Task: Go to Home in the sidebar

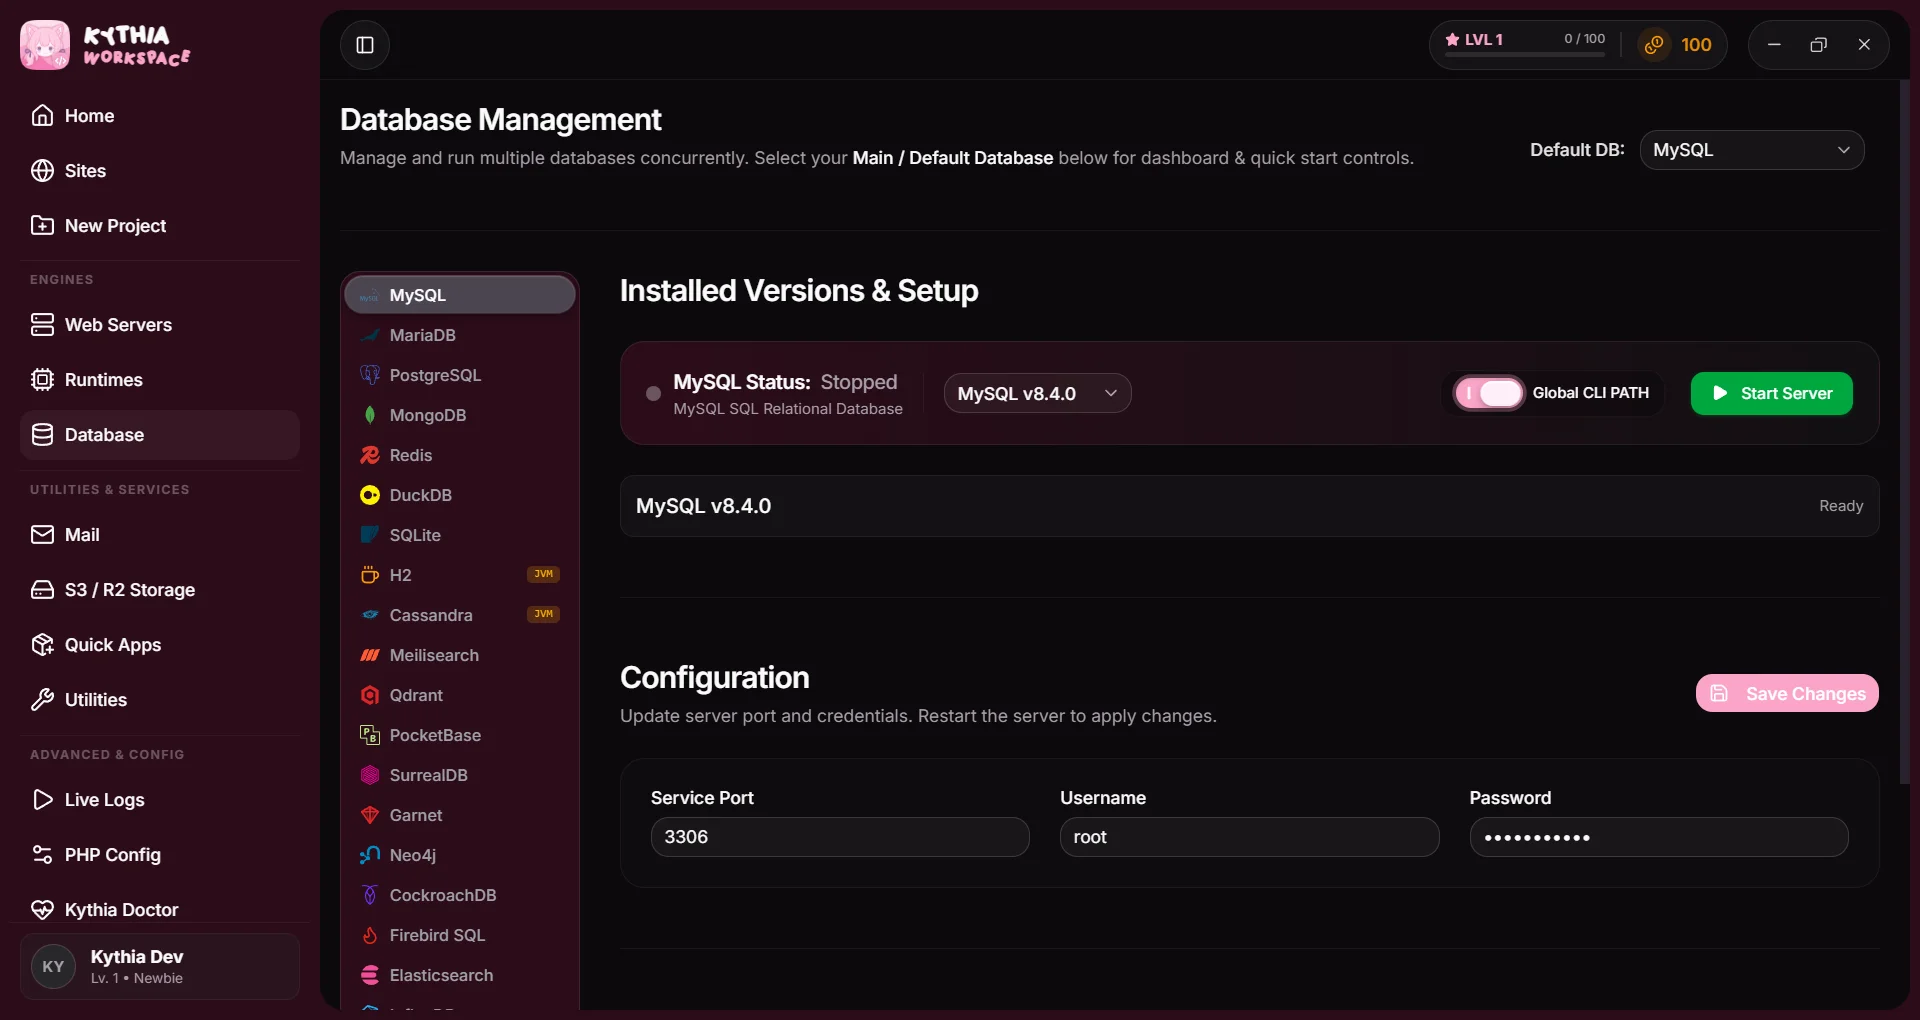Action: tap(160, 116)
